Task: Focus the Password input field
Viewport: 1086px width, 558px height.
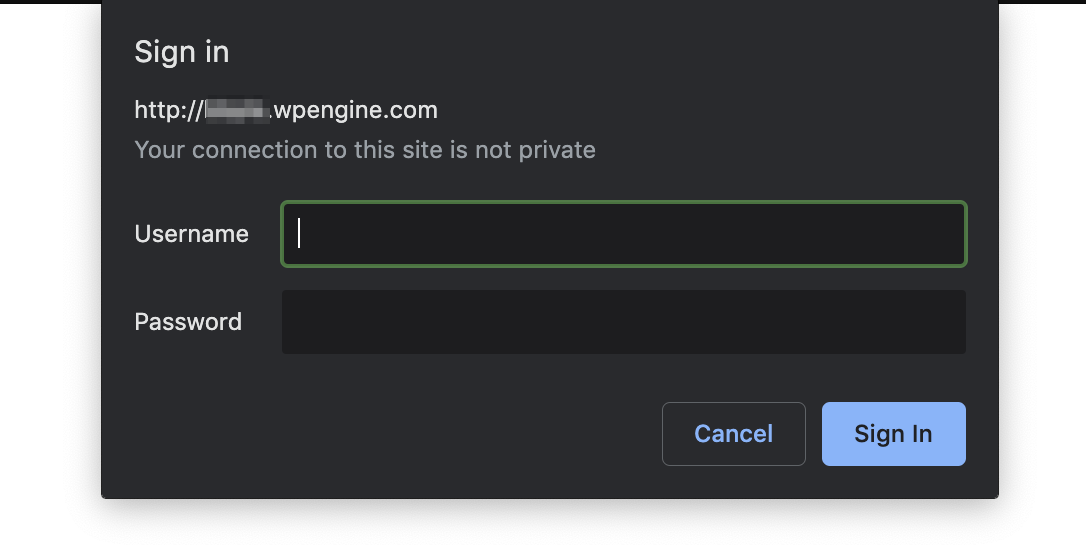Action: [x=623, y=322]
